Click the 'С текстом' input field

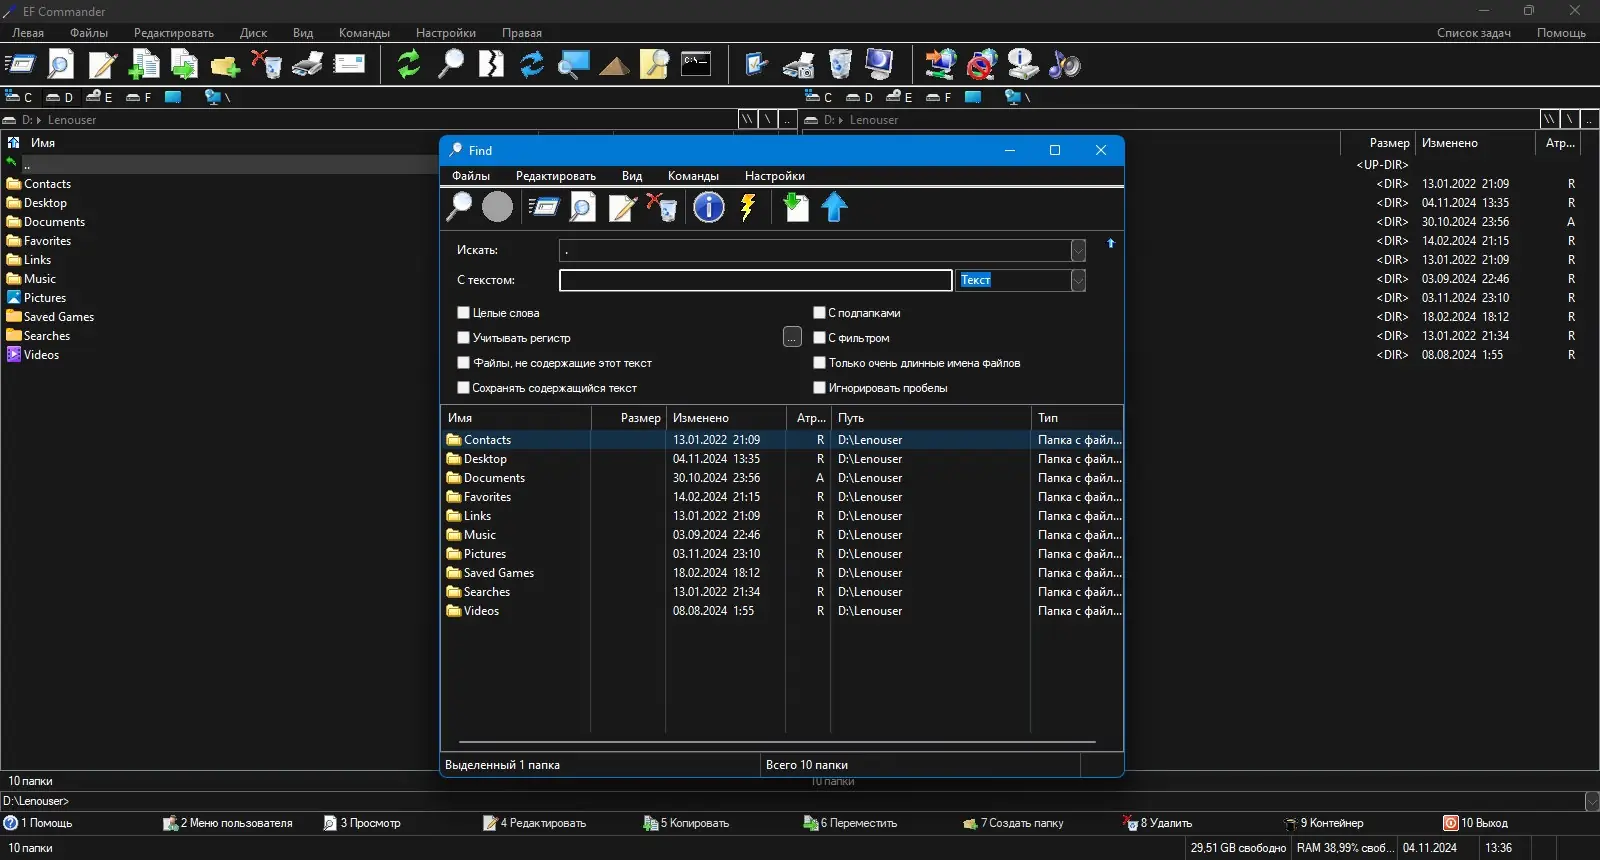(x=755, y=281)
